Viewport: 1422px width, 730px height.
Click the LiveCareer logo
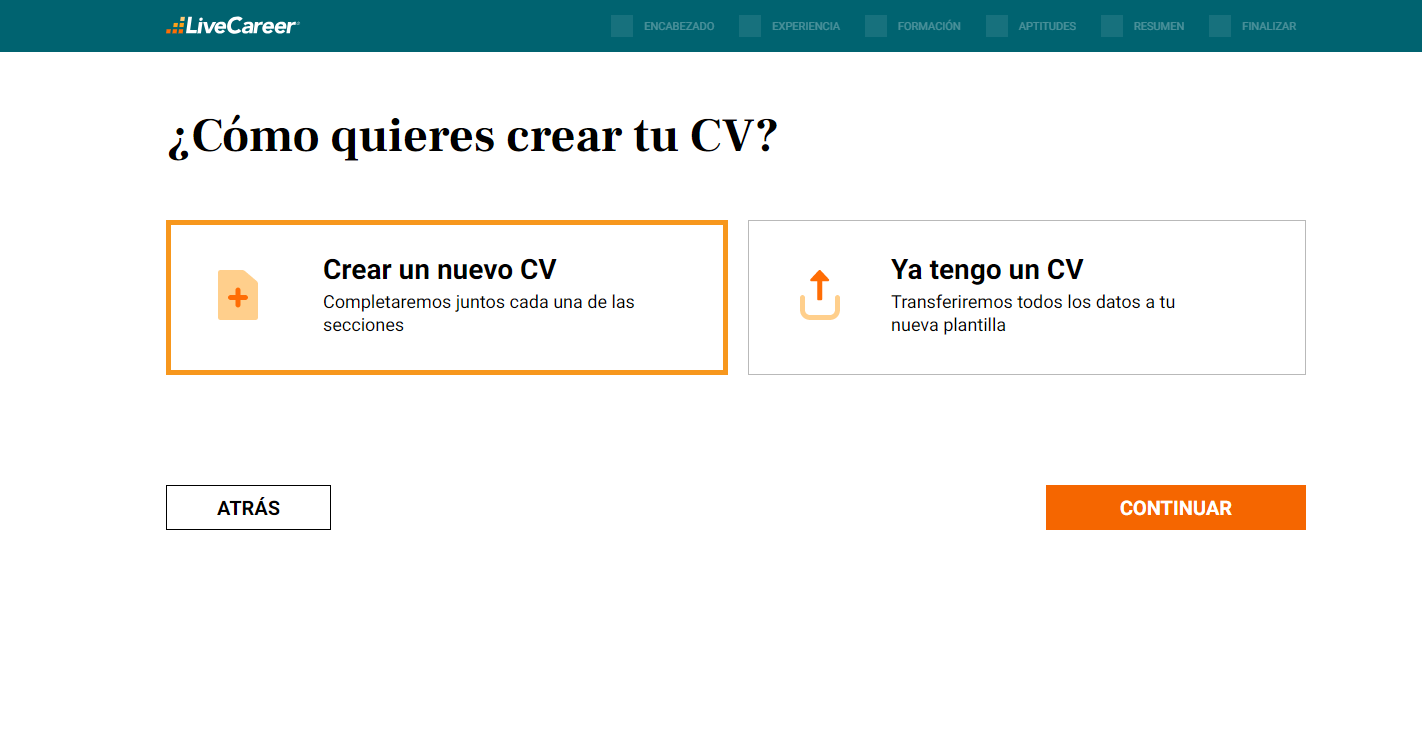(232, 26)
